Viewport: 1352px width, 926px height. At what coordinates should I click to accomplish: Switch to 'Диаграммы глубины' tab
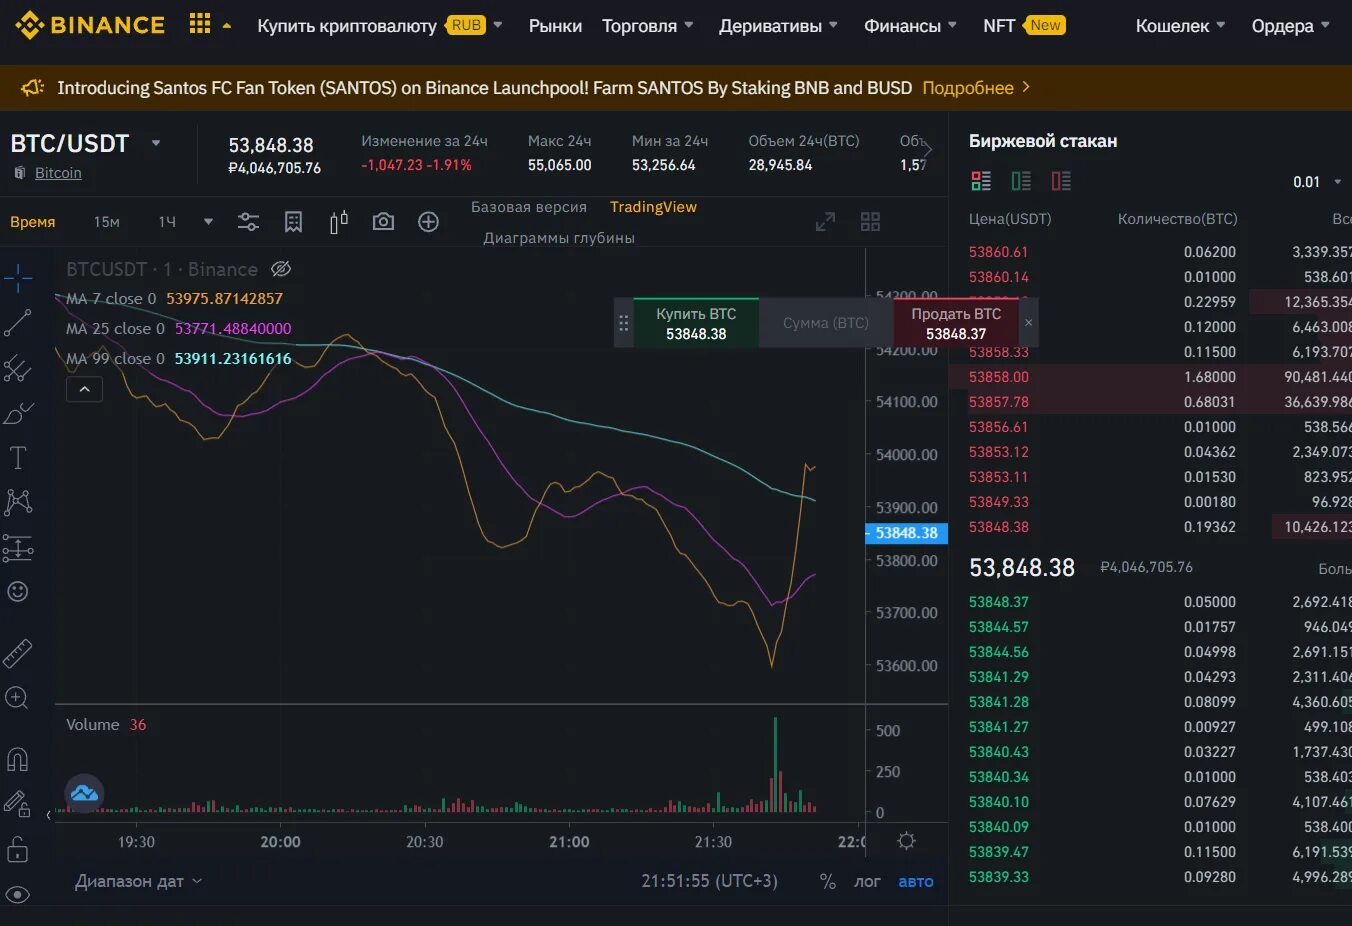[559, 238]
